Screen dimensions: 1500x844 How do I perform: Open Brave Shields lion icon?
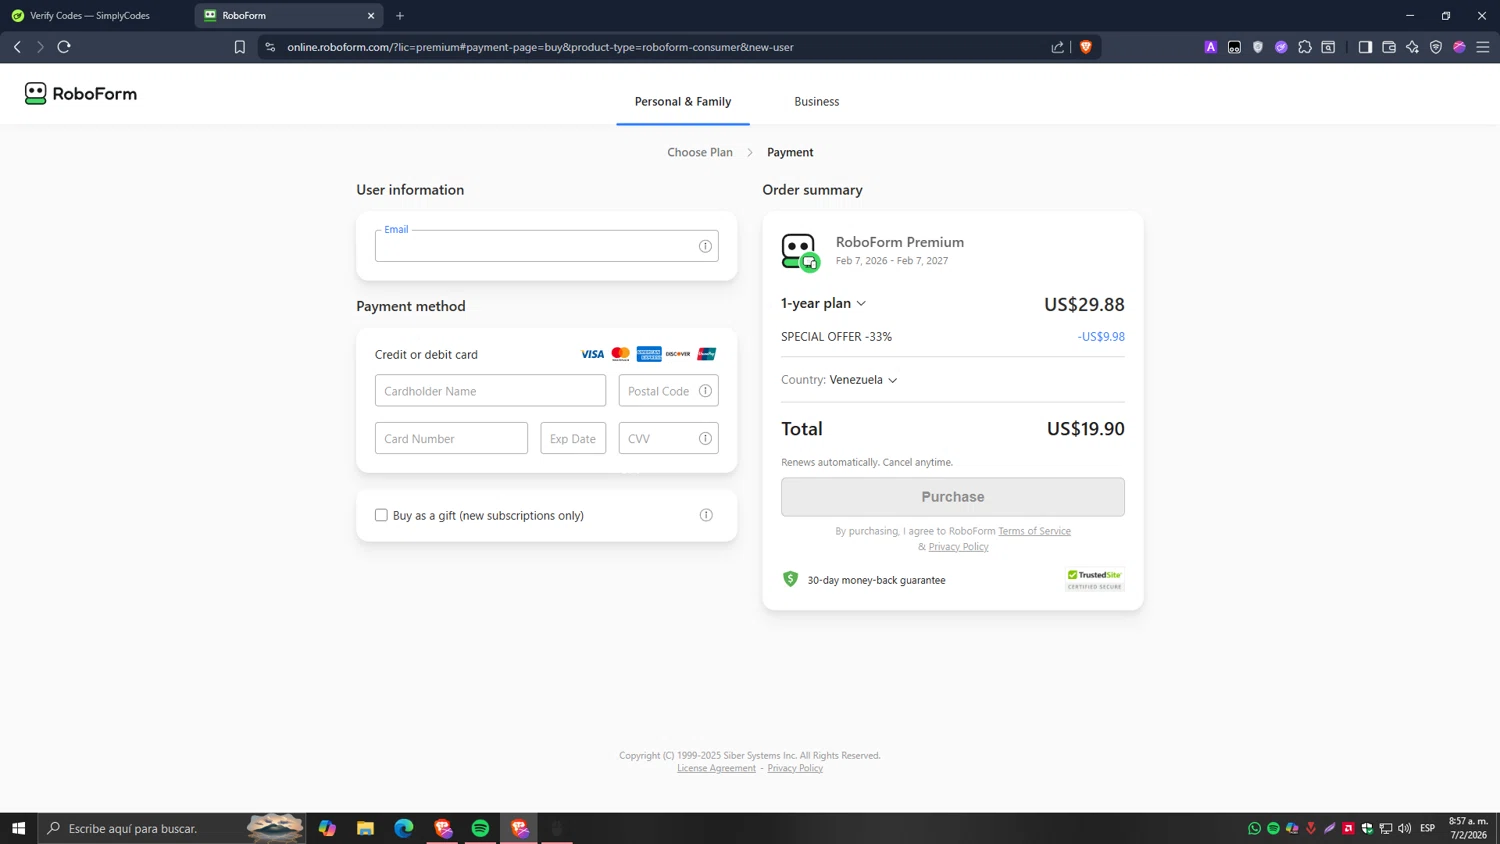click(x=1086, y=47)
